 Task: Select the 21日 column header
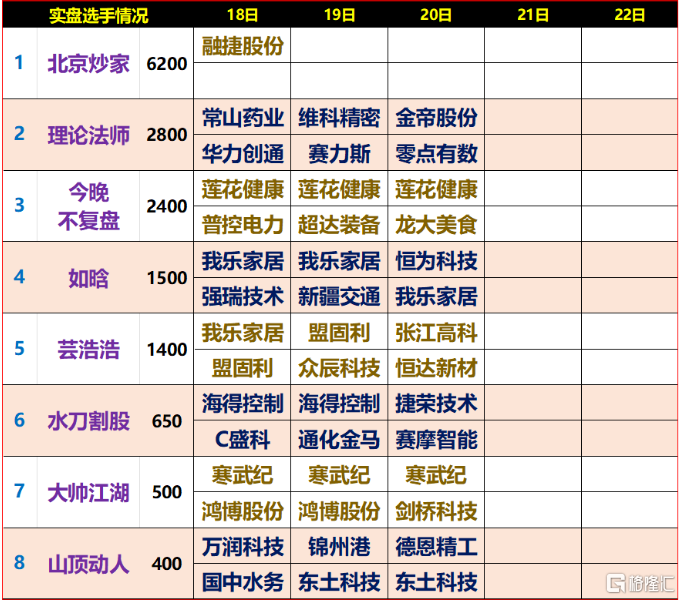[x=533, y=15]
